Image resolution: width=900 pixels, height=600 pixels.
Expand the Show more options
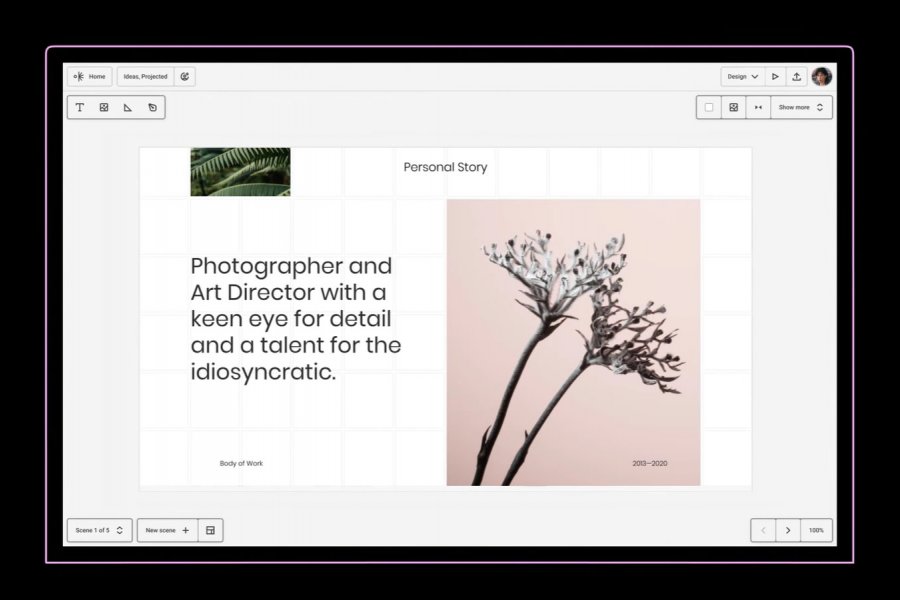pos(801,107)
